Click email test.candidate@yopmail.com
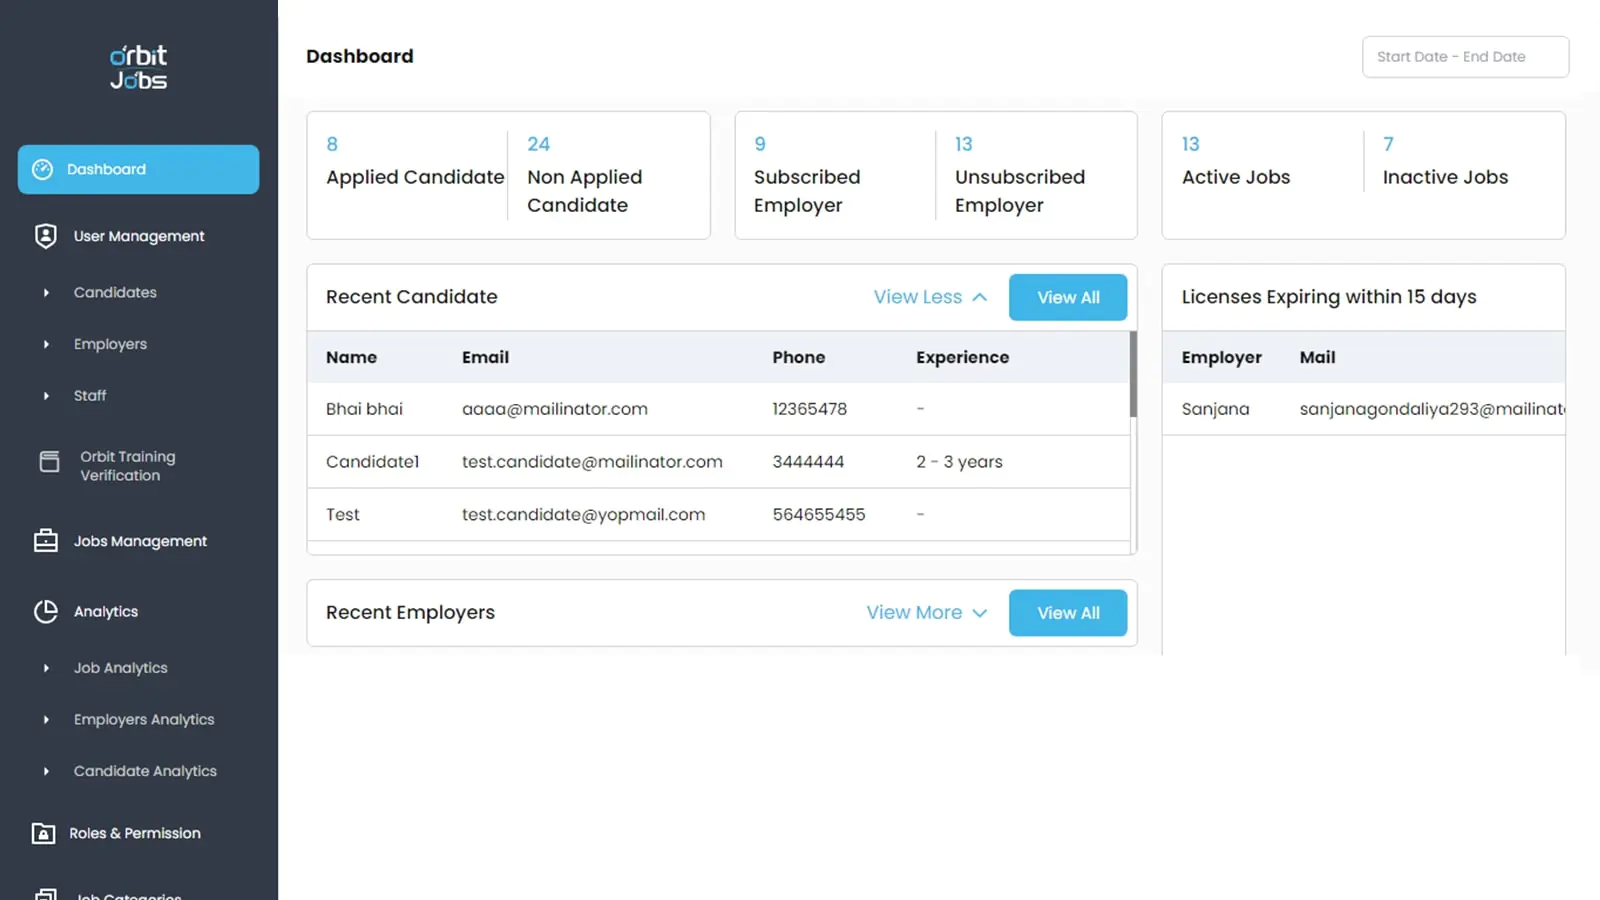Image resolution: width=1600 pixels, height=900 pixels. click(583, 515)
